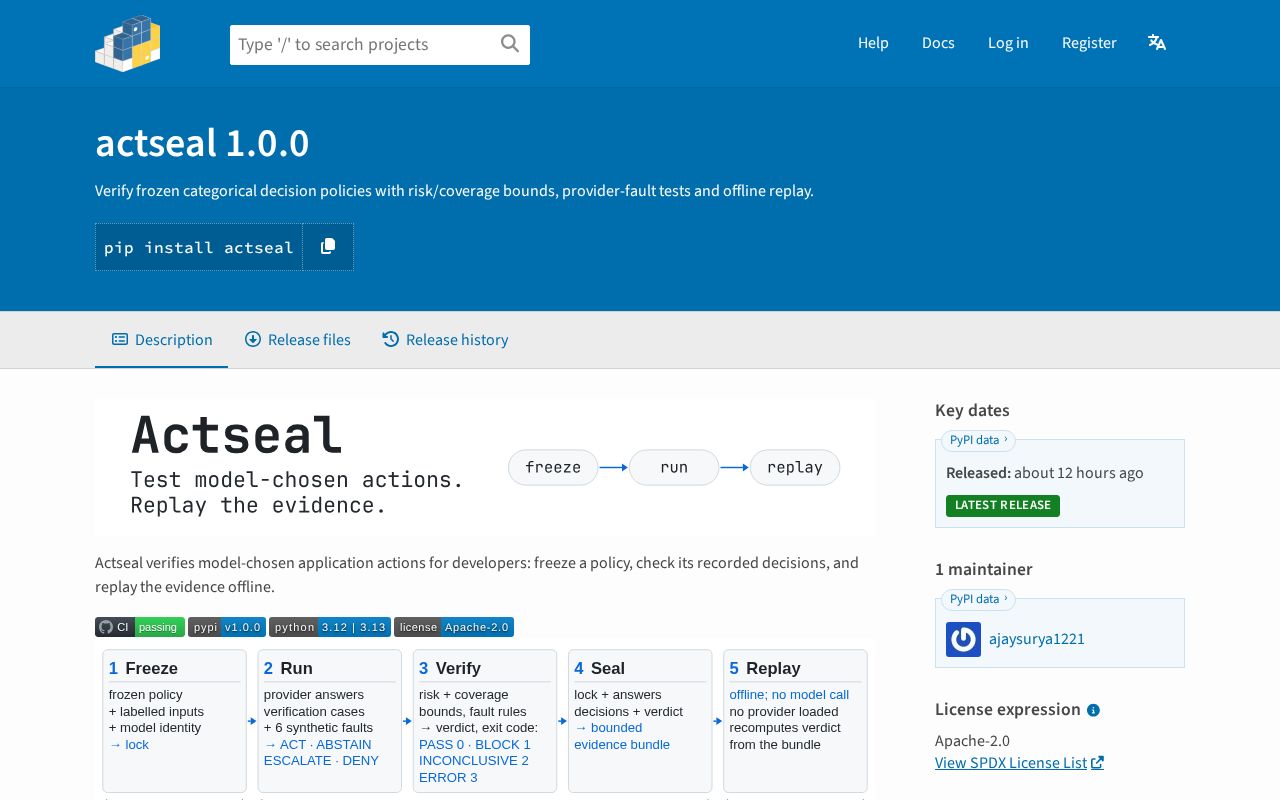Click the PyPI logo
Image resolution: width=1280 pixels, height=800 pixels.
pos(128,44)
